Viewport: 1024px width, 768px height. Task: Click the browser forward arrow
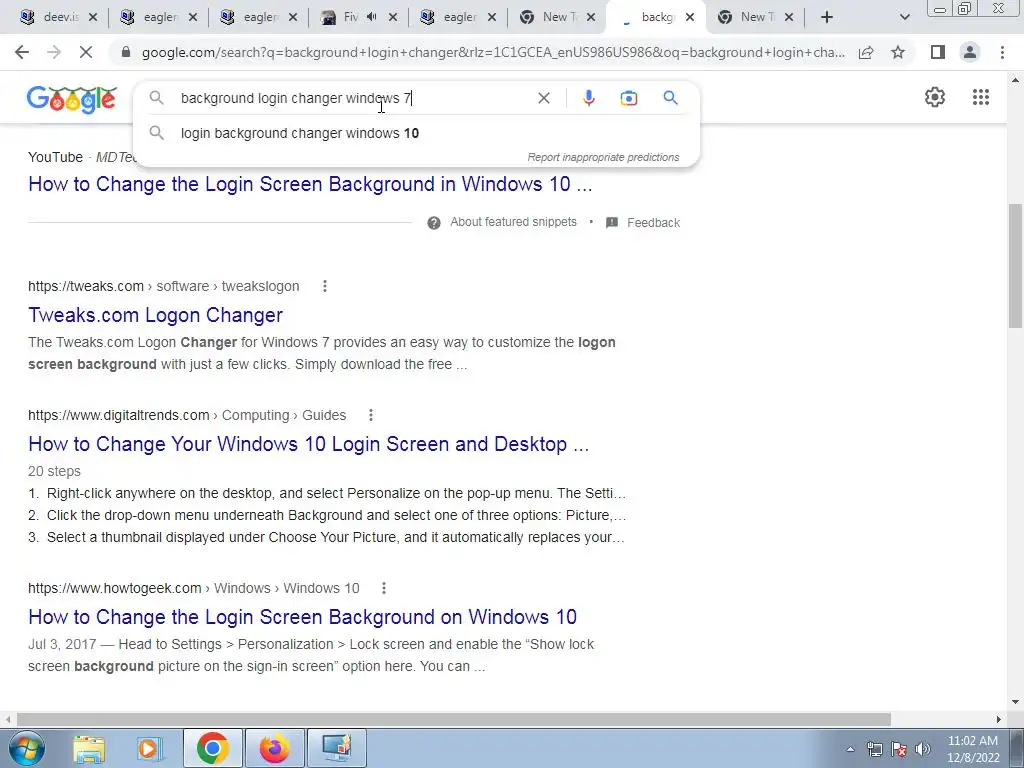point(54,52)
